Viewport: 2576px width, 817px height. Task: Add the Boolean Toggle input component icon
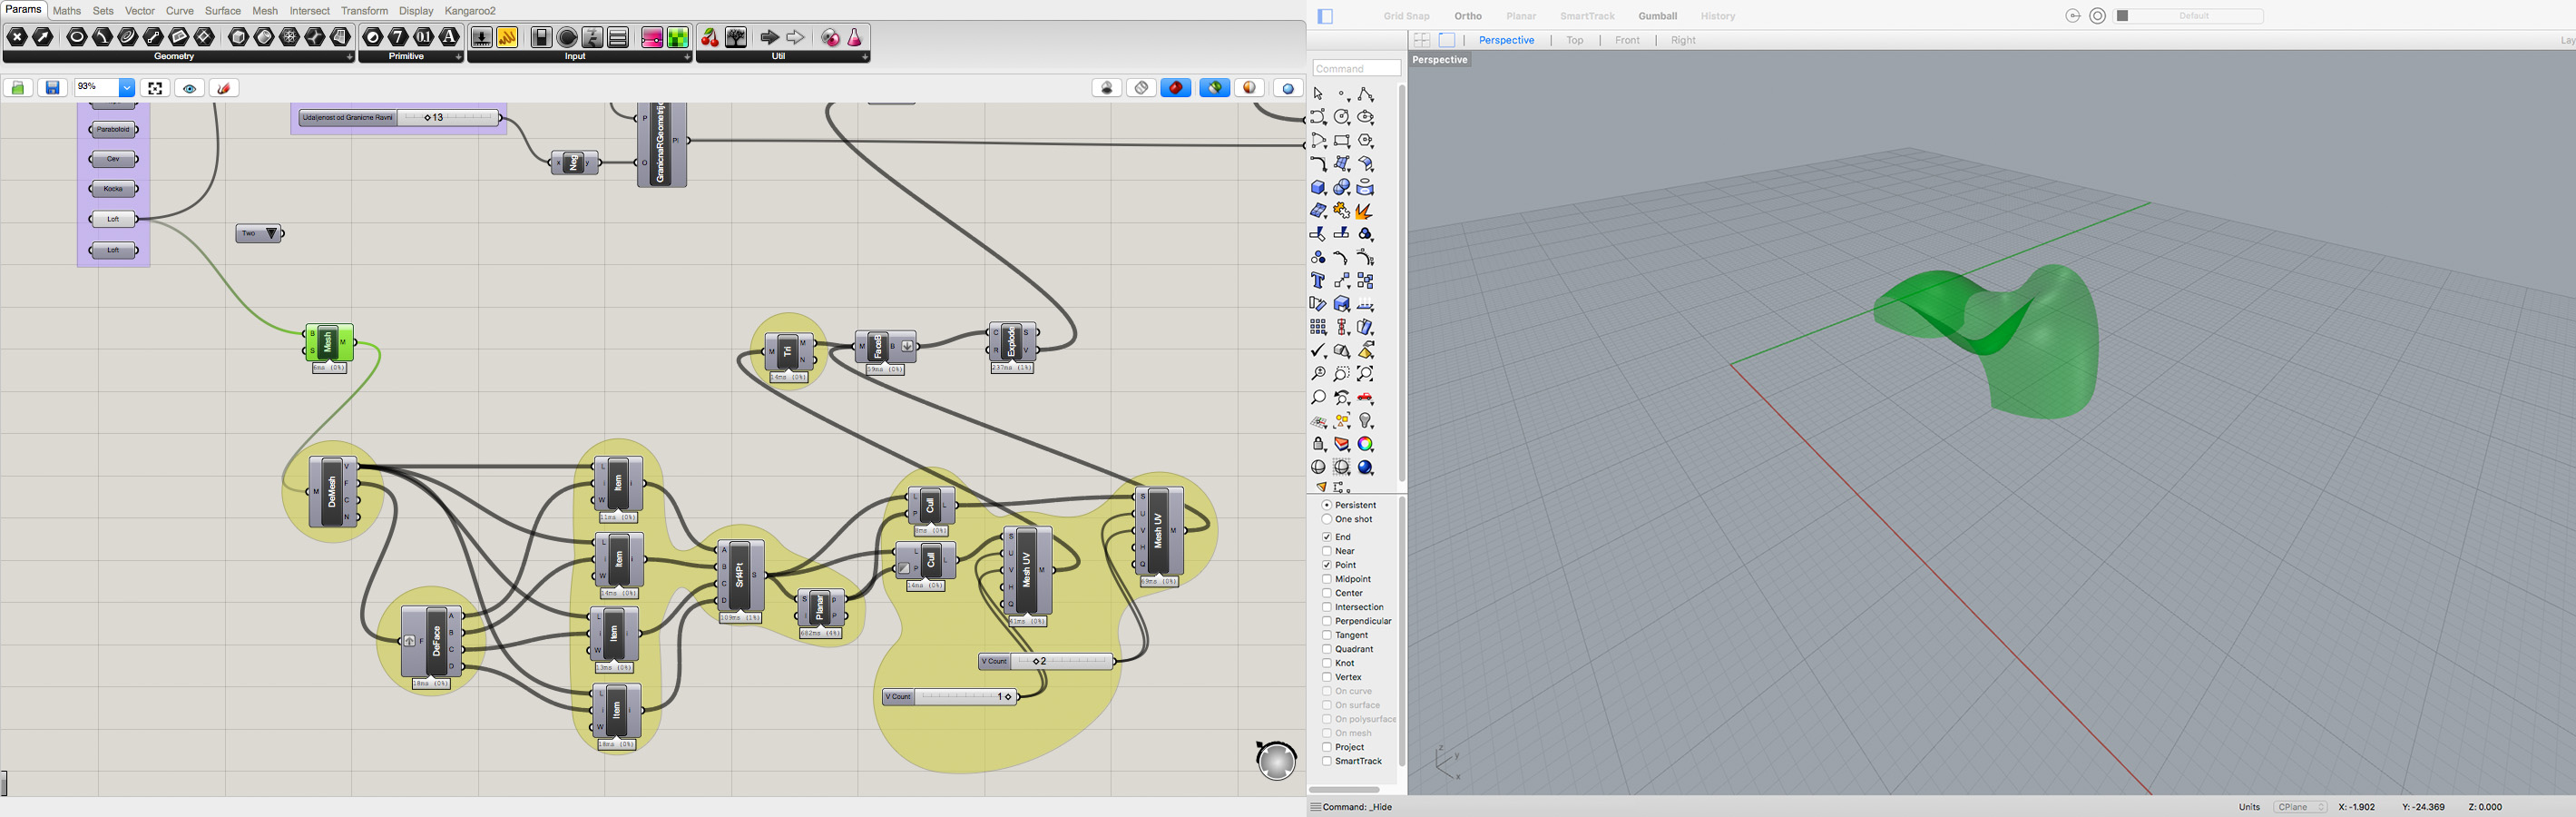coord(541,38)
